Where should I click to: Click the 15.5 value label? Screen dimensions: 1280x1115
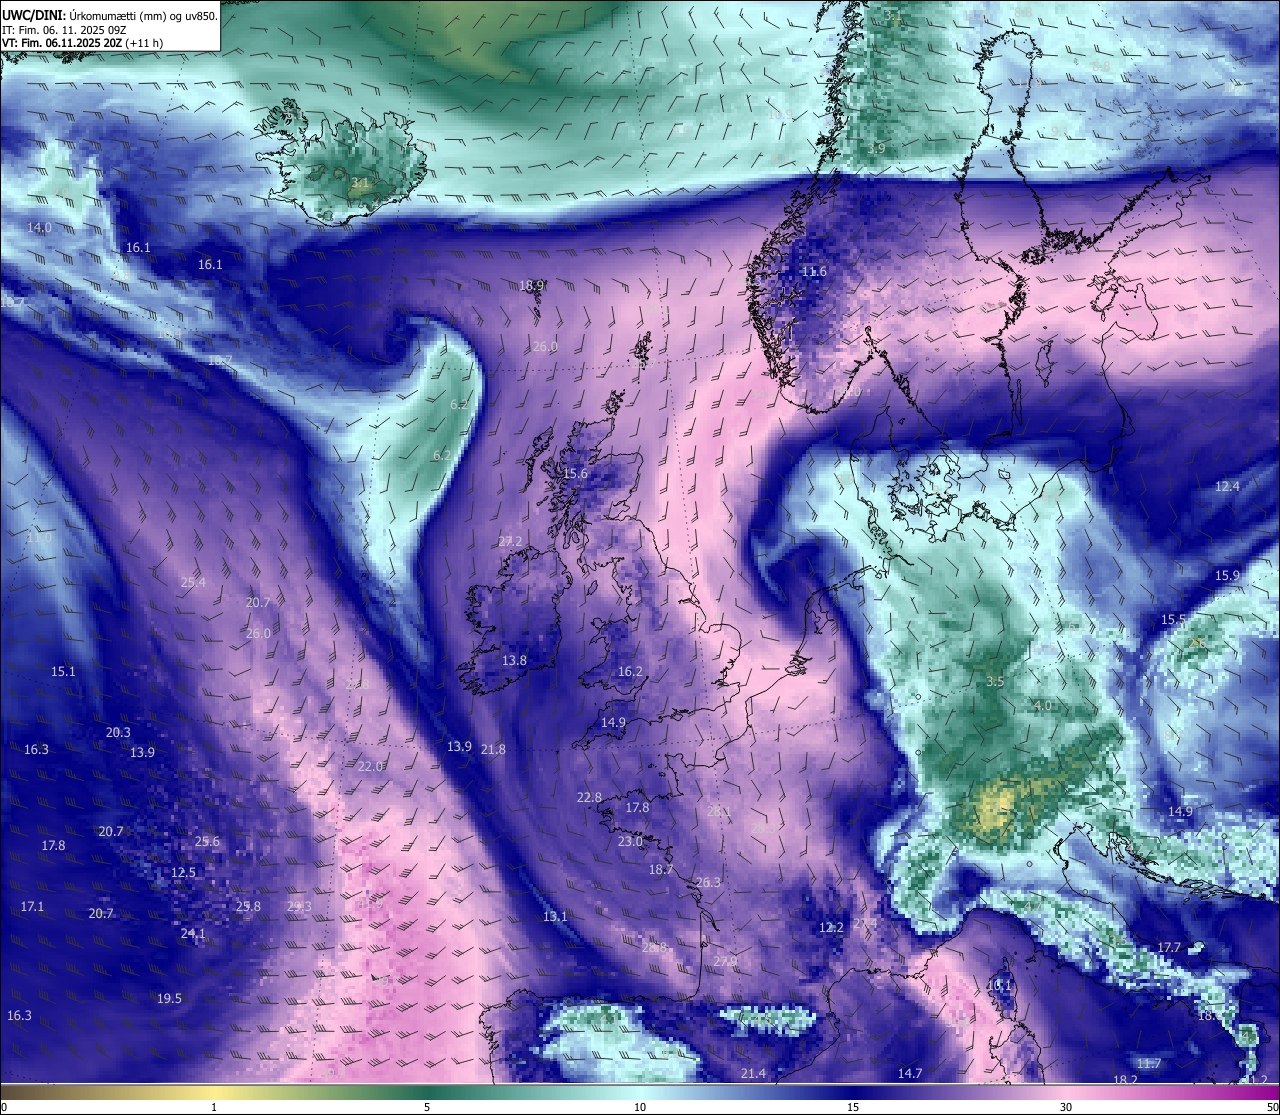tap(1173, 620)
